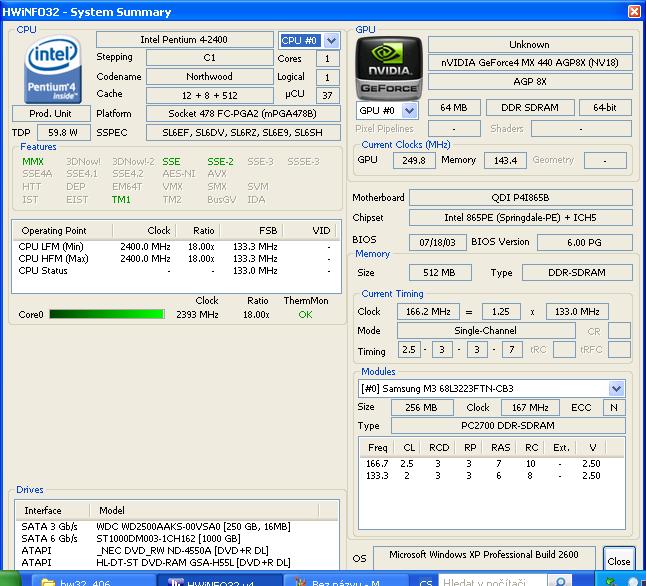Click the CPU LFM (Min) row
Image resolution: width=646 pixels, height=586 pixels.
coord(176,246)
